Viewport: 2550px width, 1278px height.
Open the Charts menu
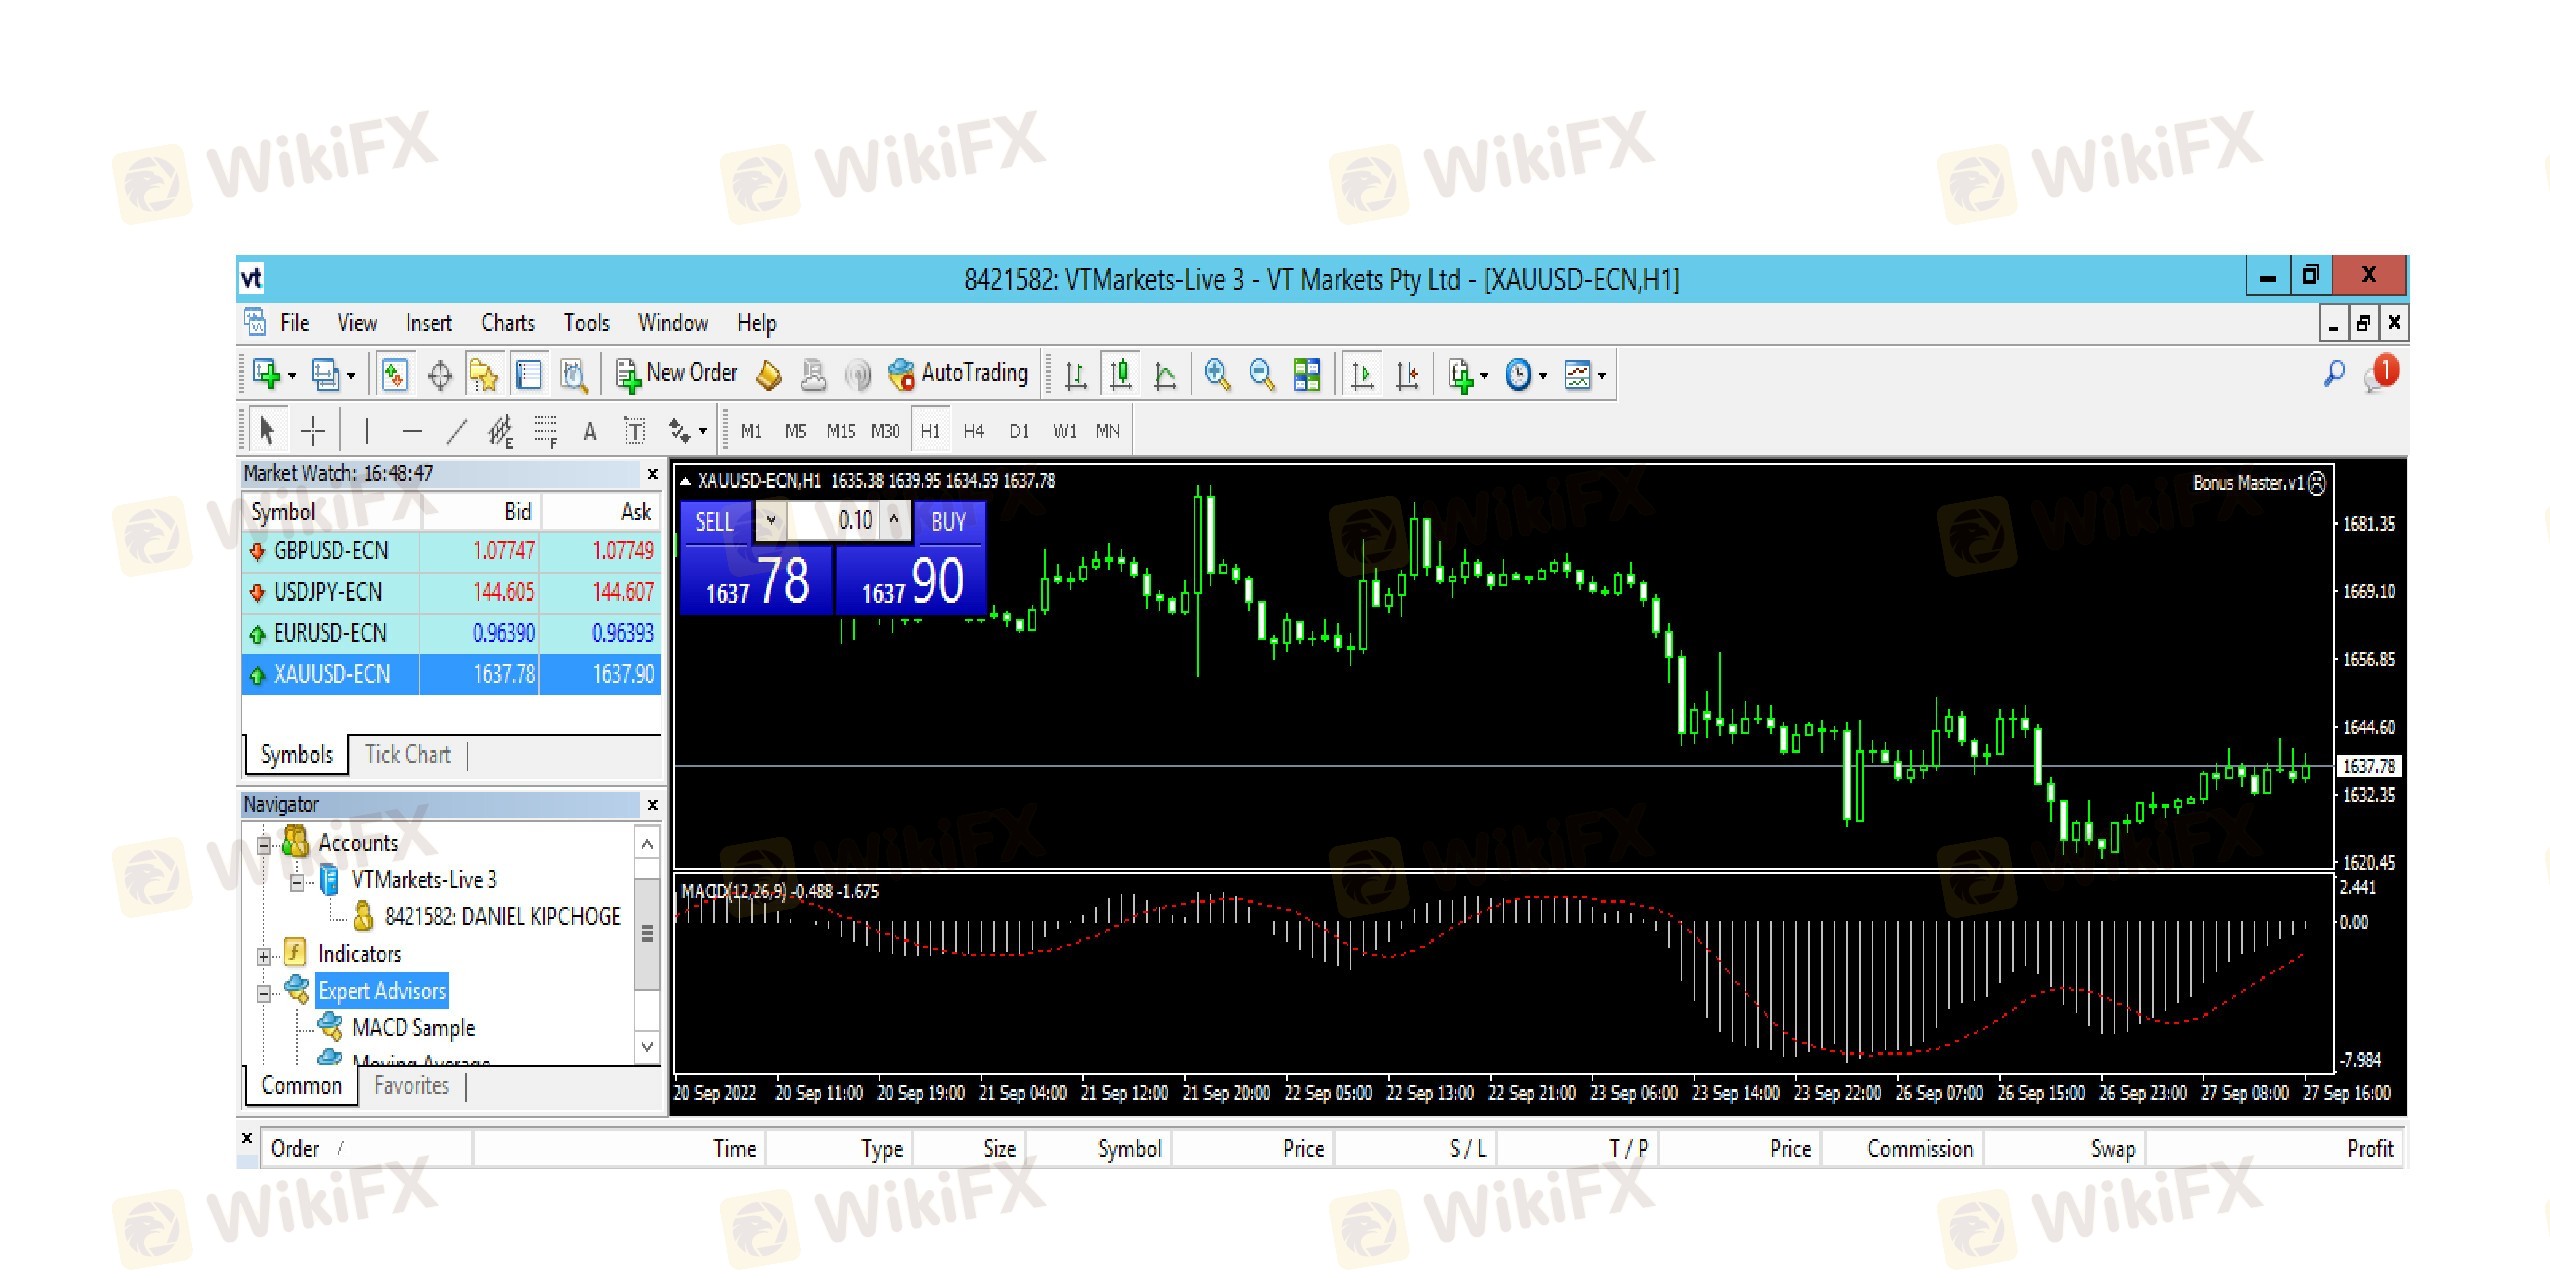click(508, 323)
